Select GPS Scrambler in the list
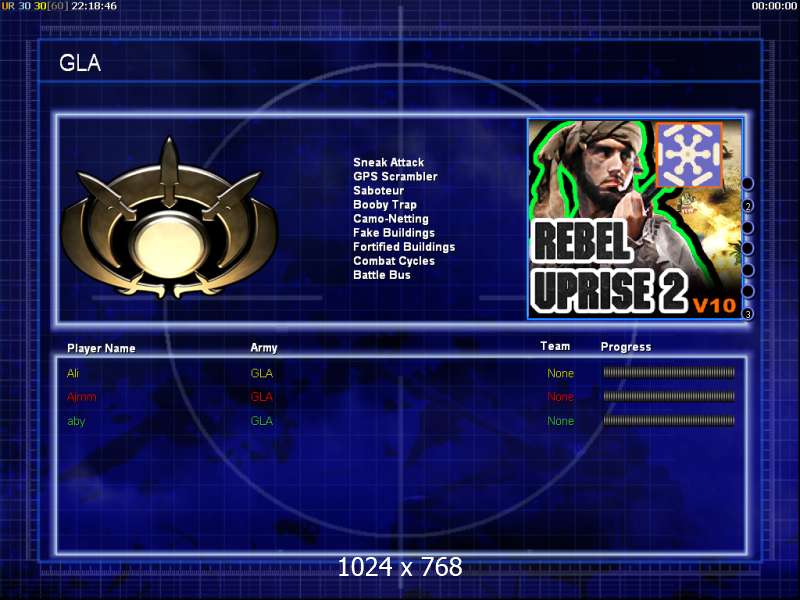 (395, 177)
